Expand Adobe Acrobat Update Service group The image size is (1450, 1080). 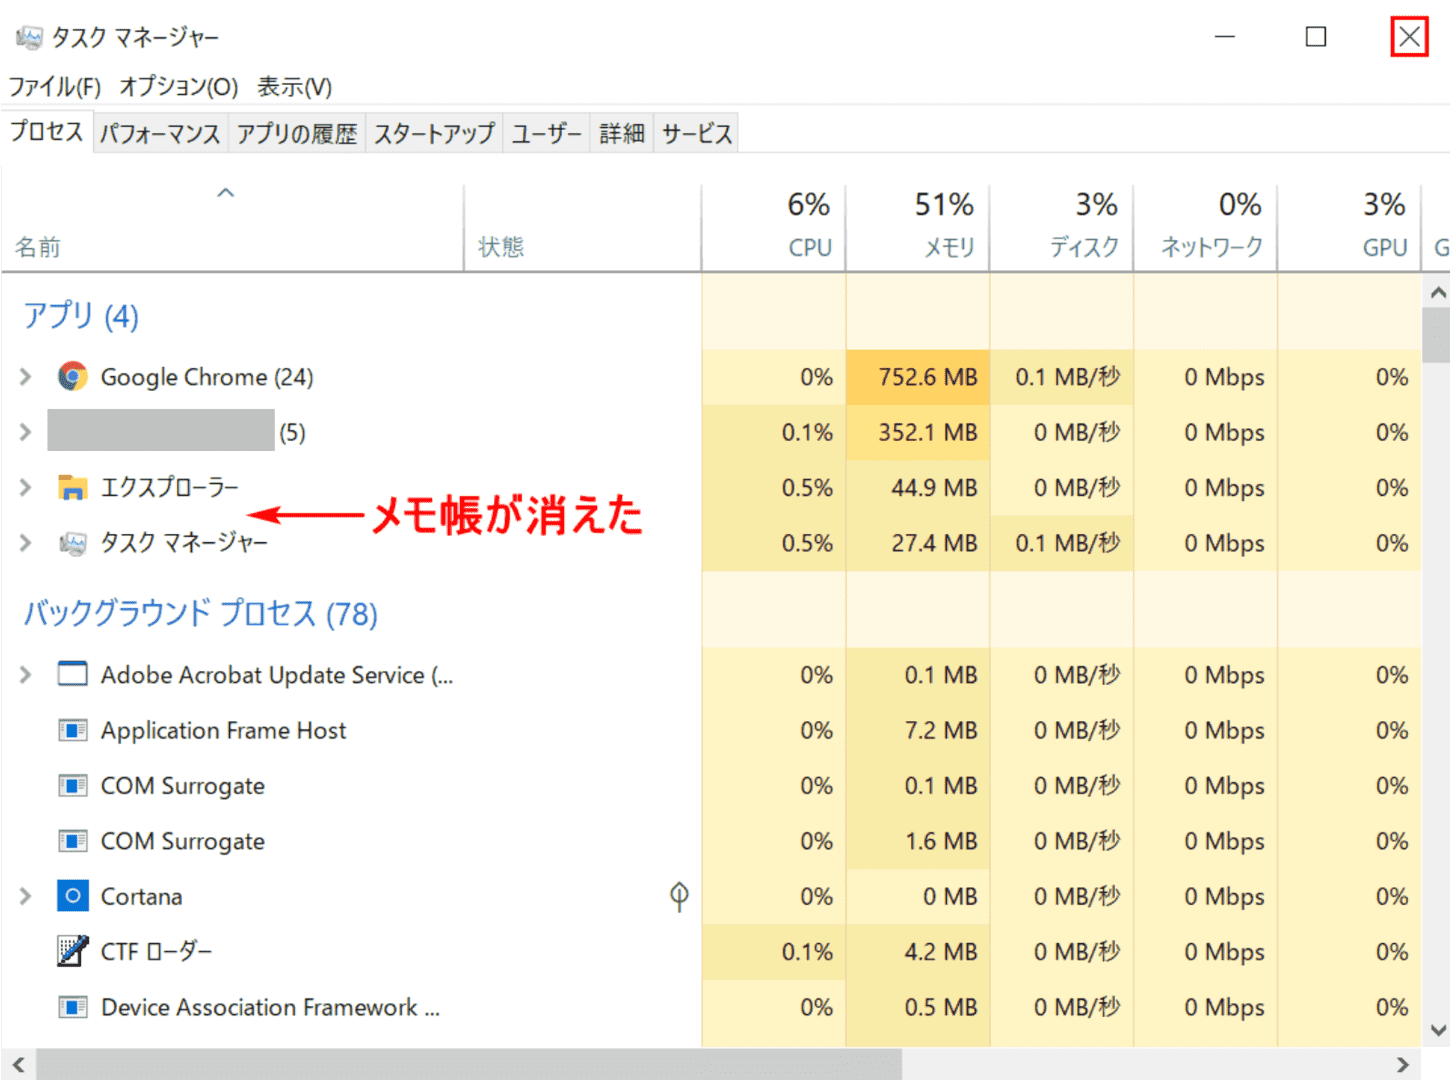(25, 675)
